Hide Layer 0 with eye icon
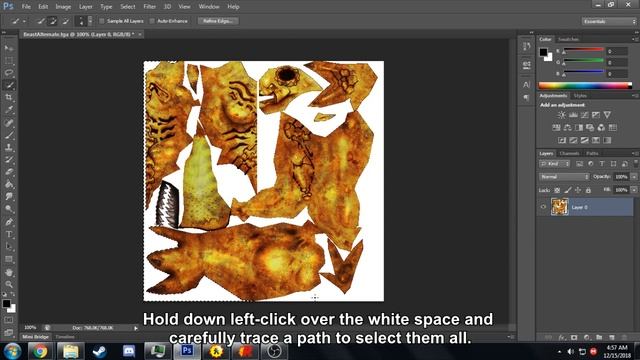Image resolution: width=640 pixels, height=360 pixels. tap(543, 207)
